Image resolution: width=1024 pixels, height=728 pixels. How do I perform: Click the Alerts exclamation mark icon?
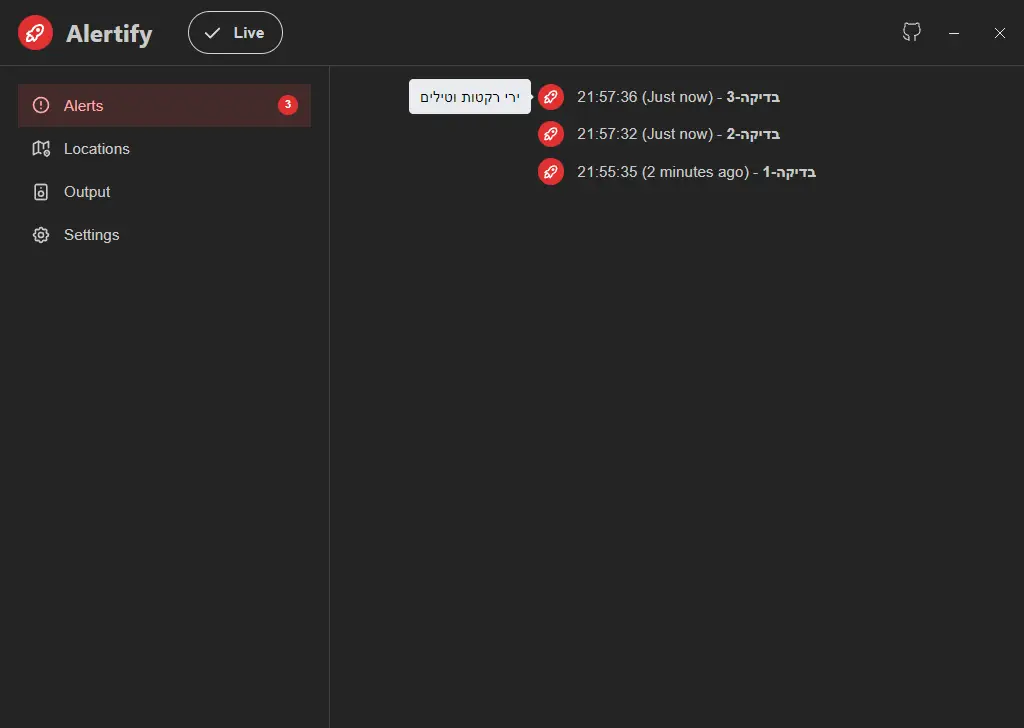point(40,105)
